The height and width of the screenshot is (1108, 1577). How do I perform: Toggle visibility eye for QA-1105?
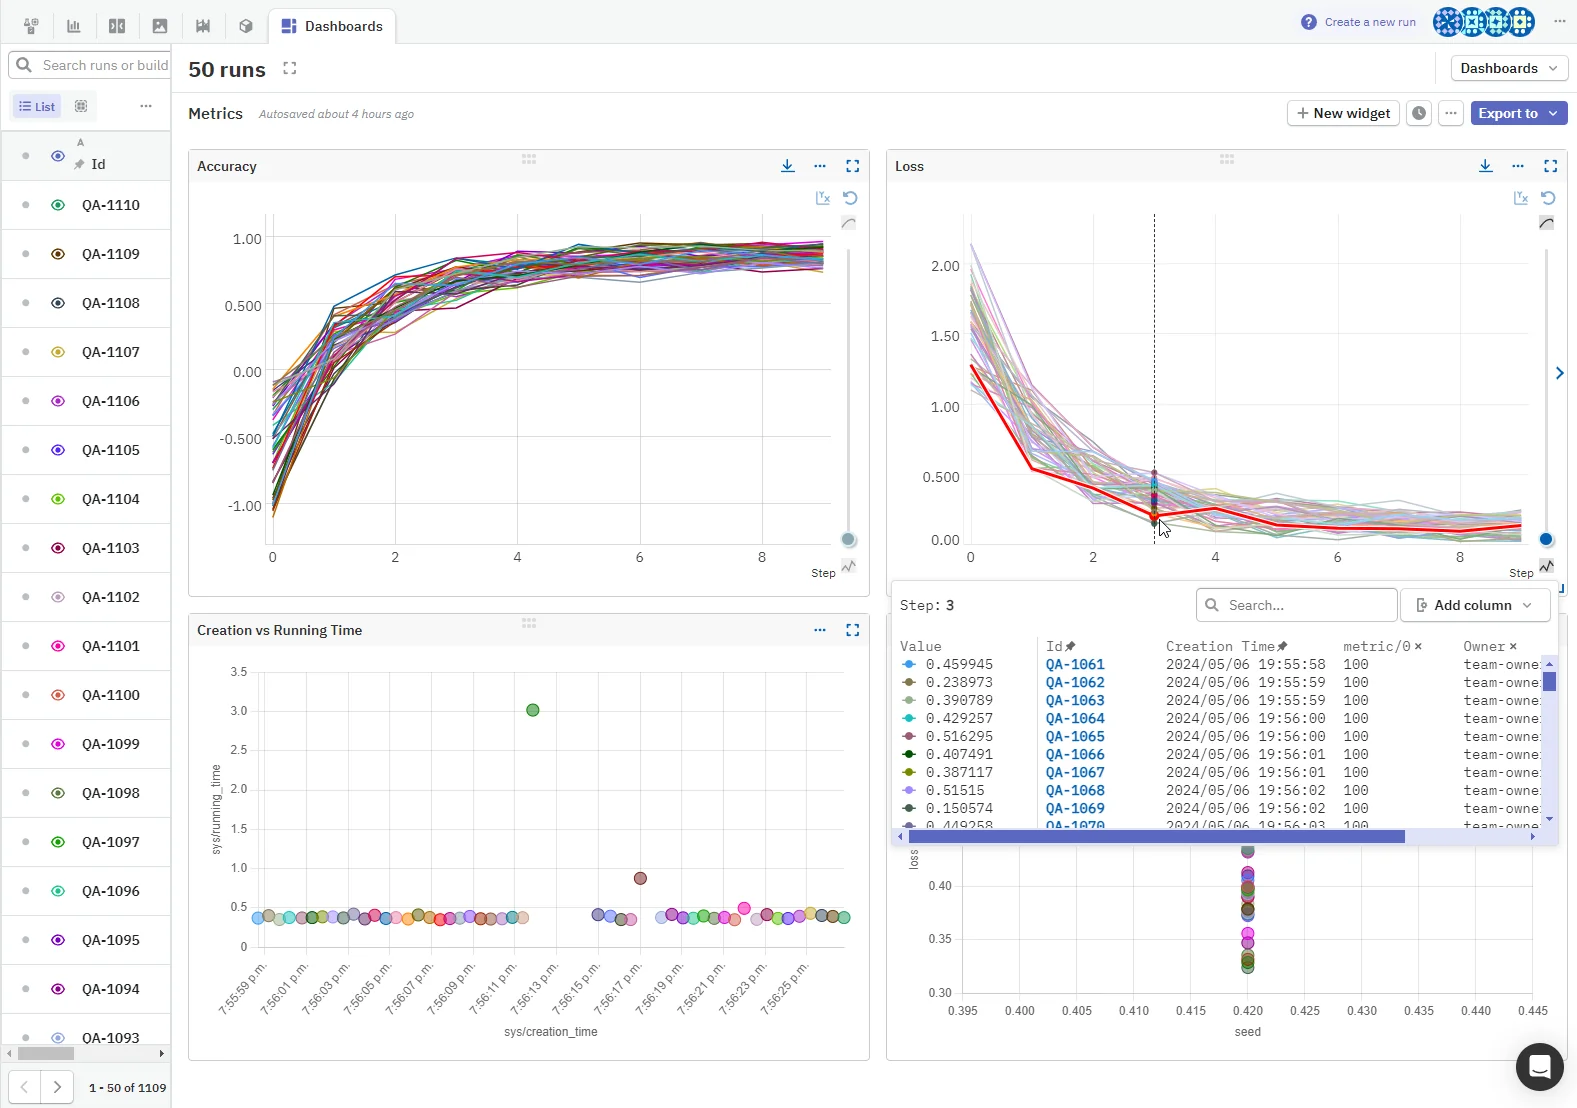[58, 450]
